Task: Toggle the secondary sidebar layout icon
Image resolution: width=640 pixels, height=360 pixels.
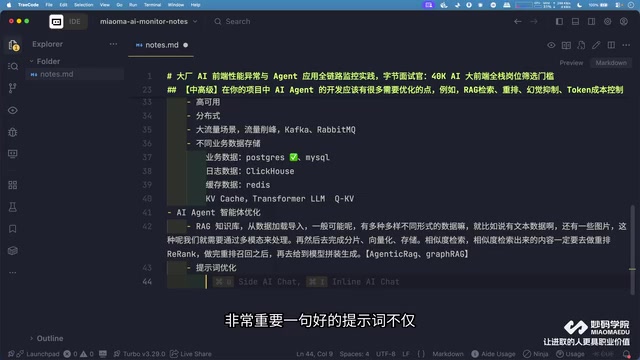Action: (x=591, y=21)
